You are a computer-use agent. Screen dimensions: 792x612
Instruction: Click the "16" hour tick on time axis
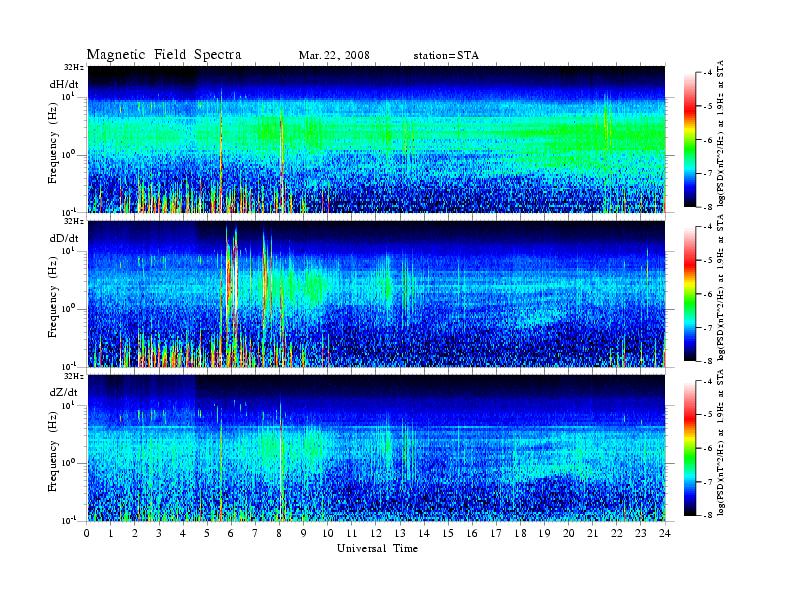point(472,533)
